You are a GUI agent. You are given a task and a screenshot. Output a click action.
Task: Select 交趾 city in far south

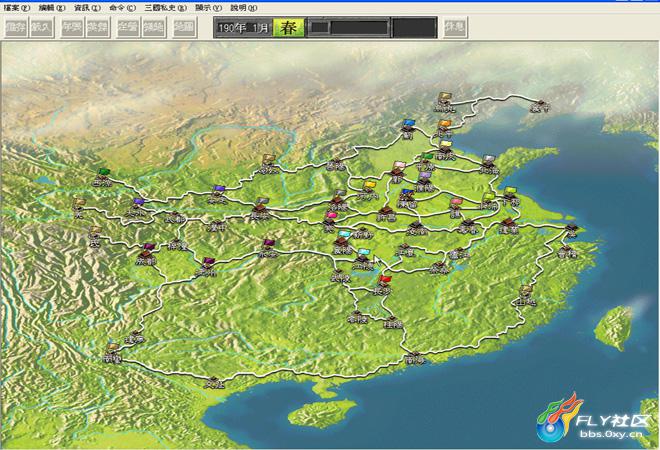[x=214, y=383]
